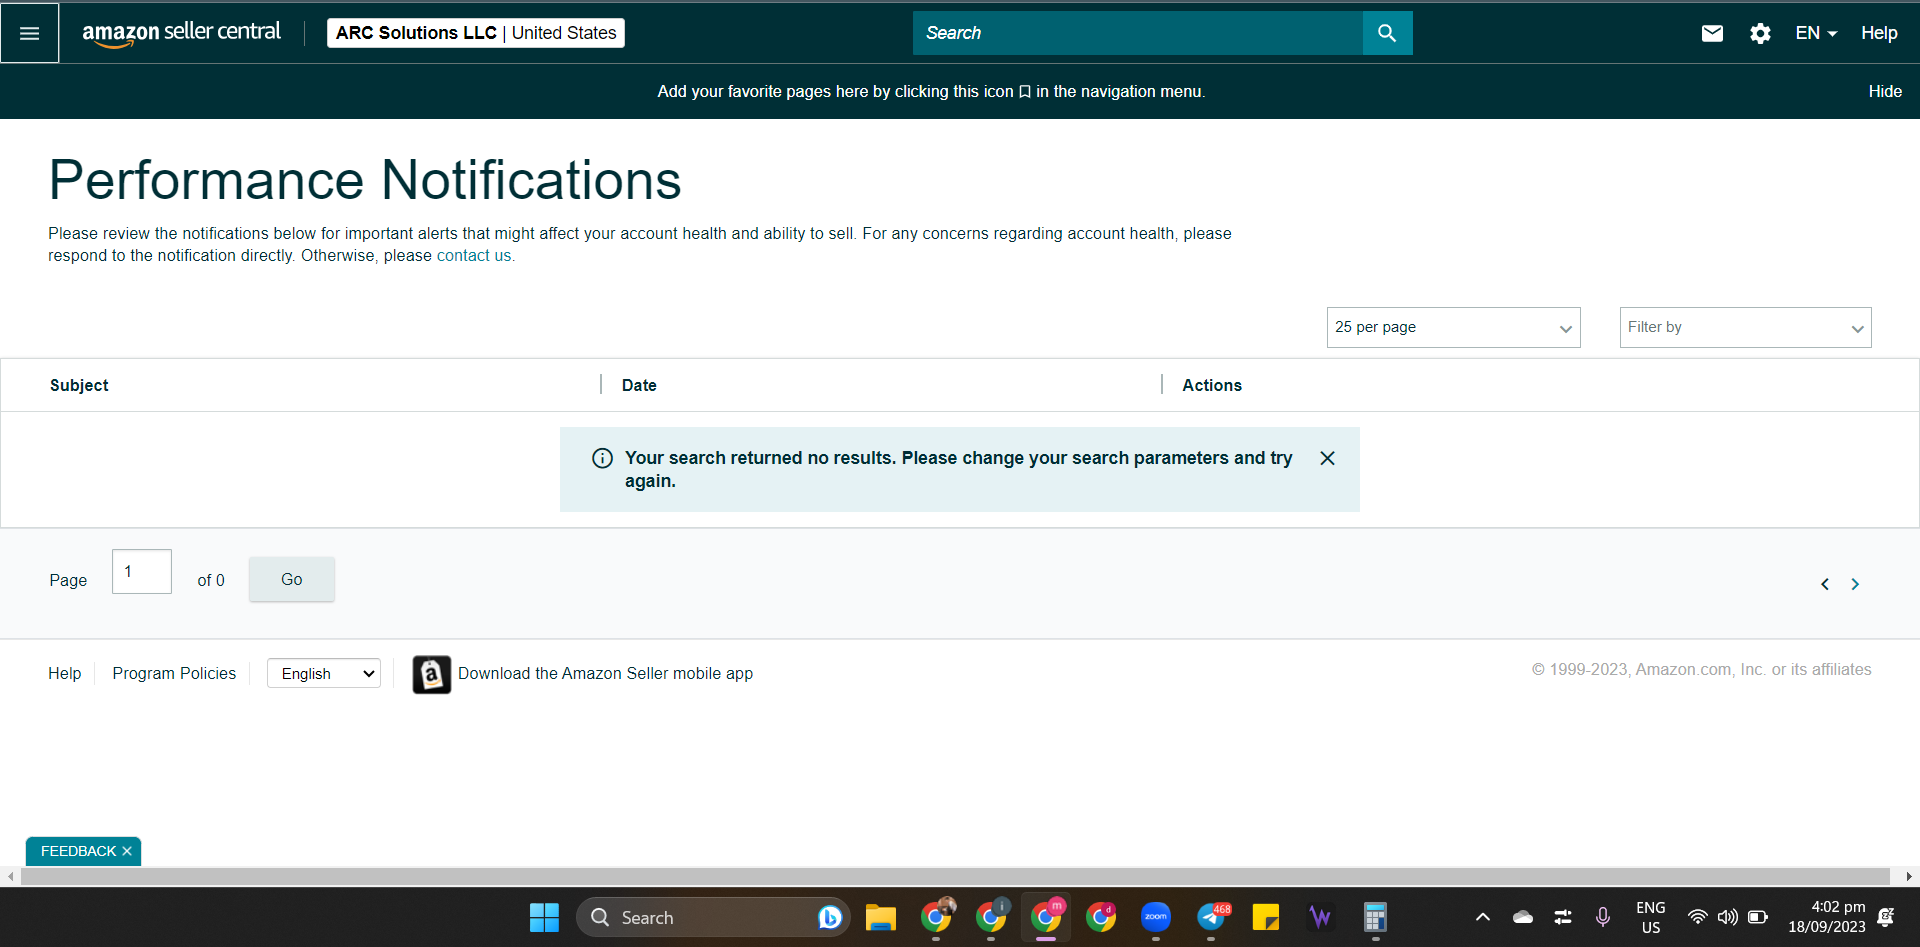Open Telegram from the taskbar
1920x947 pixels.
(1211, 917)
